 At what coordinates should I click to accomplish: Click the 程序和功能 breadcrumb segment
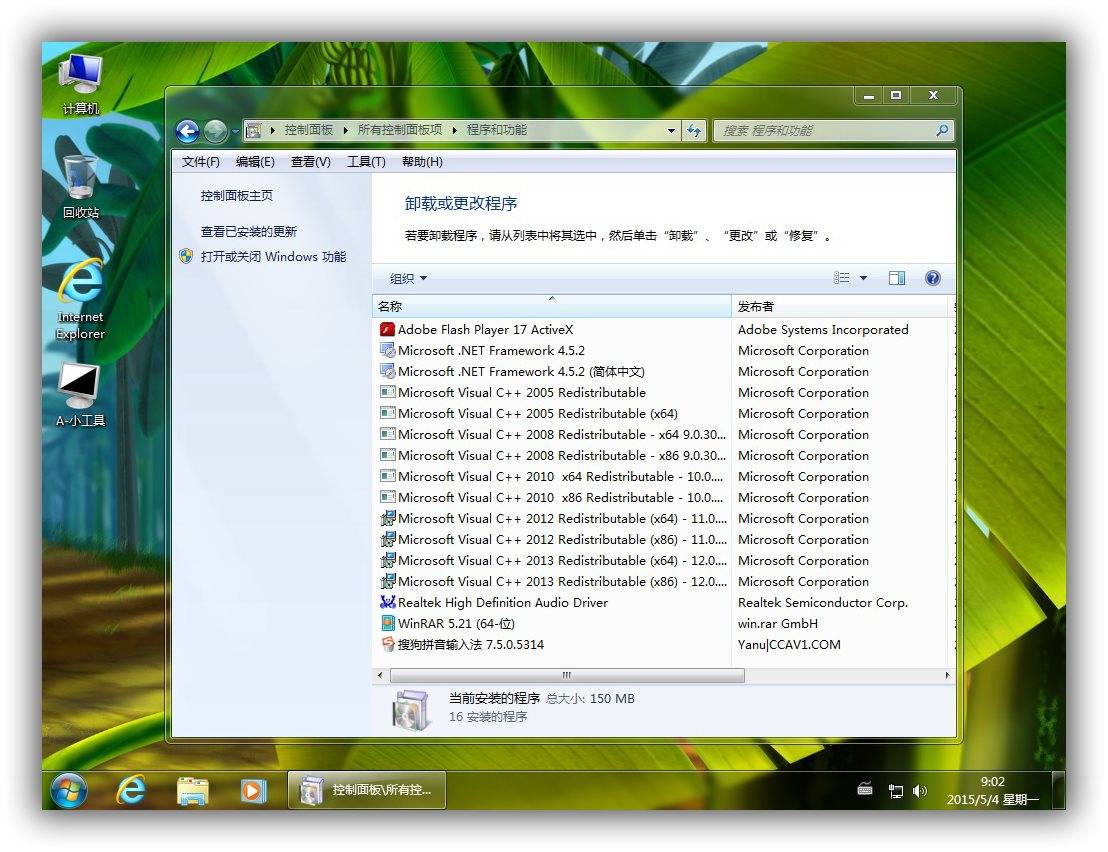click(497, 130)
